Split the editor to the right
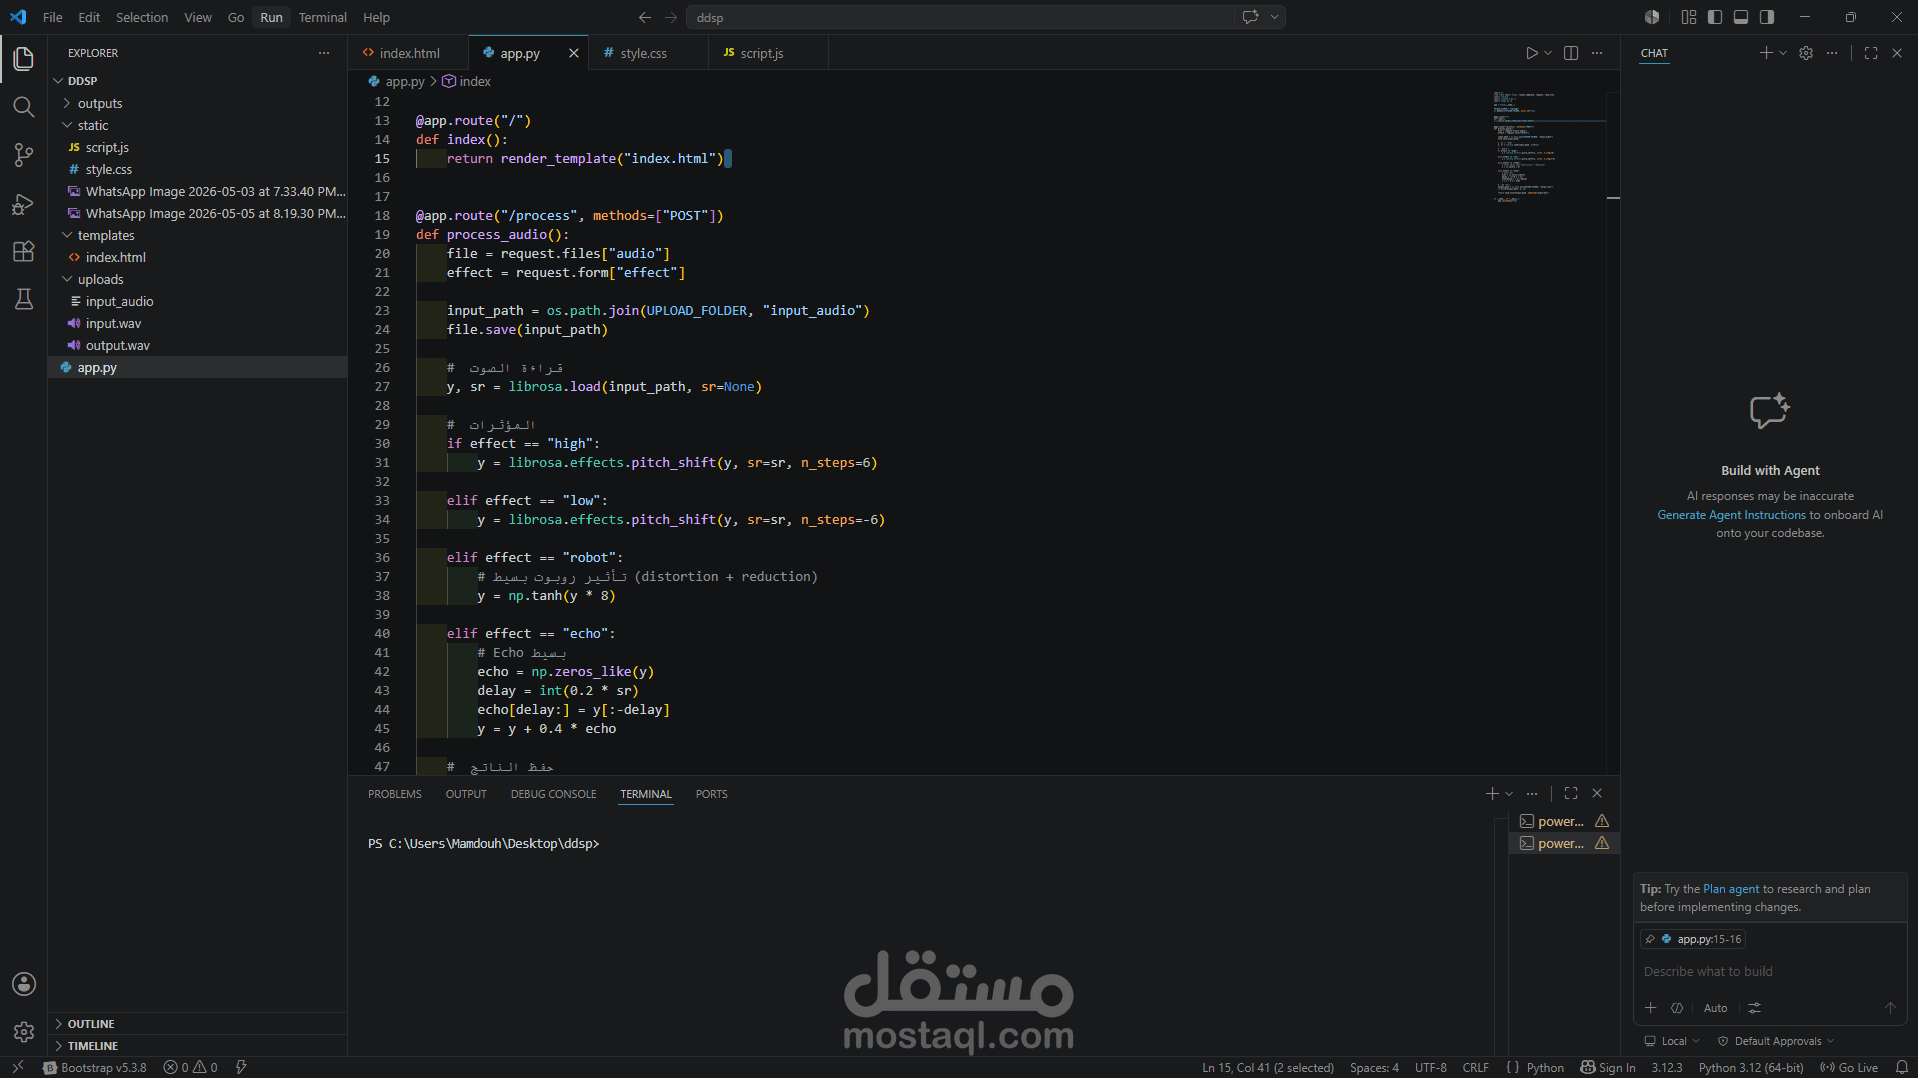Image resolution: width=1918 pixels, height=1078 pixels. point(1571,53)
